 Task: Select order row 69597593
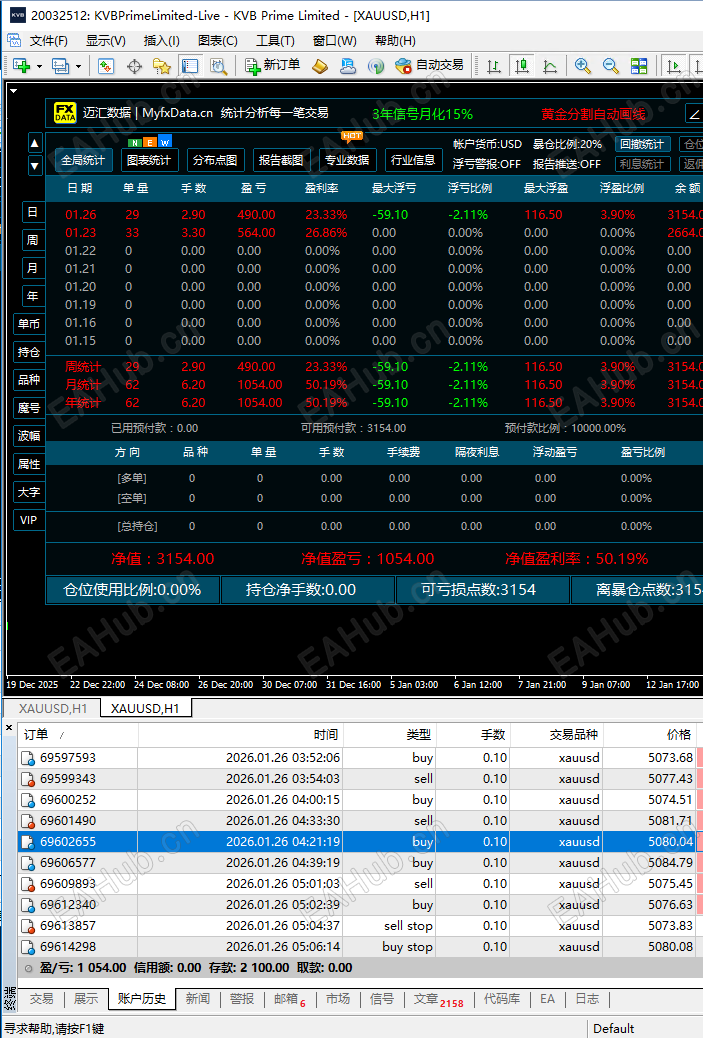coord(357,757)
